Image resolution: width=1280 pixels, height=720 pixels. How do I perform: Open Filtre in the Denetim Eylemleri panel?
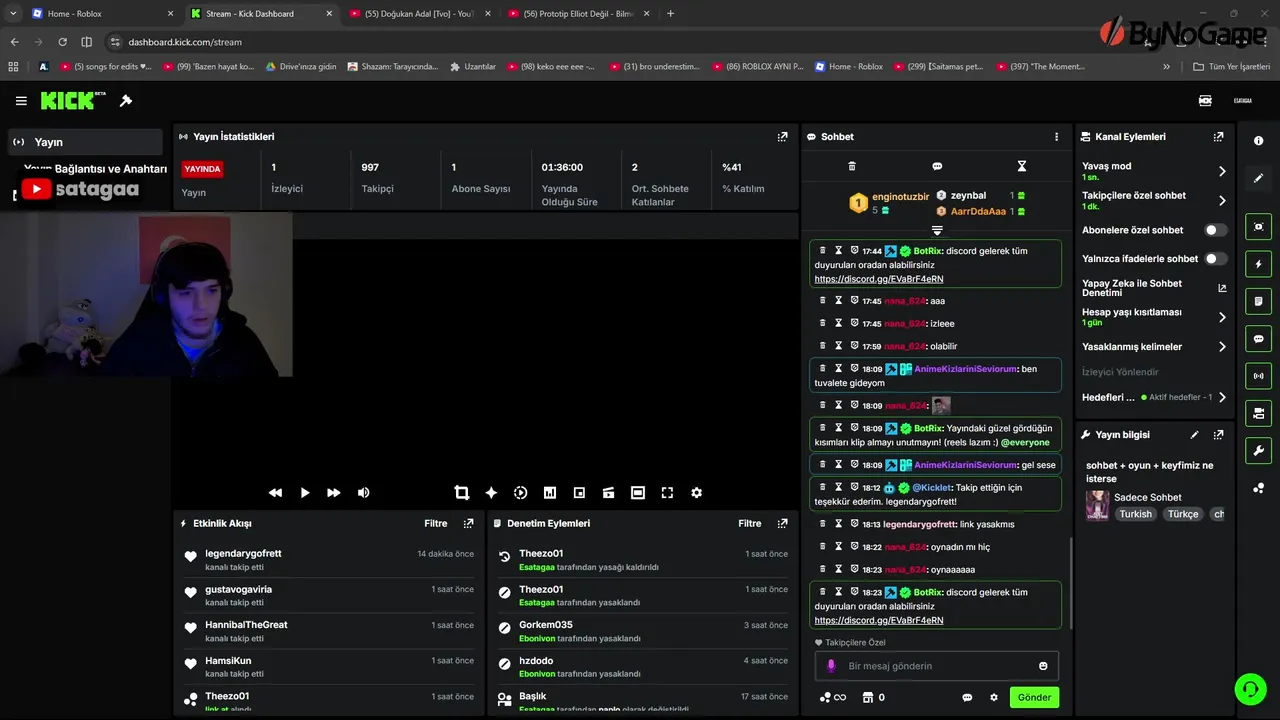750,524
